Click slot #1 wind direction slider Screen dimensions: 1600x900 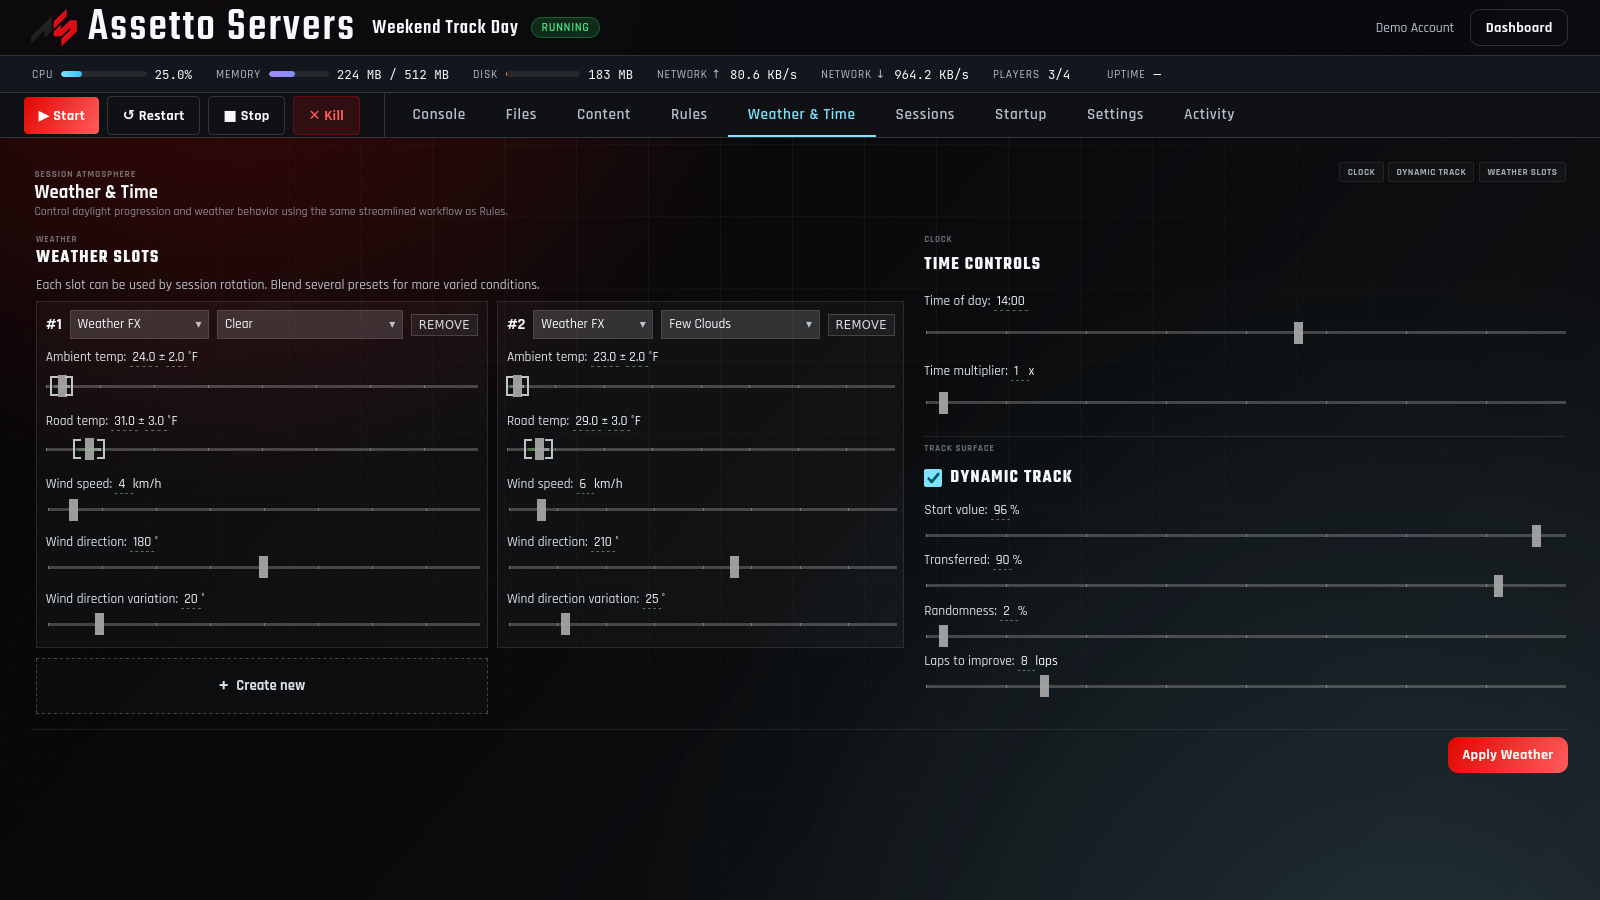pyautogui.click(x=263, y=567)
